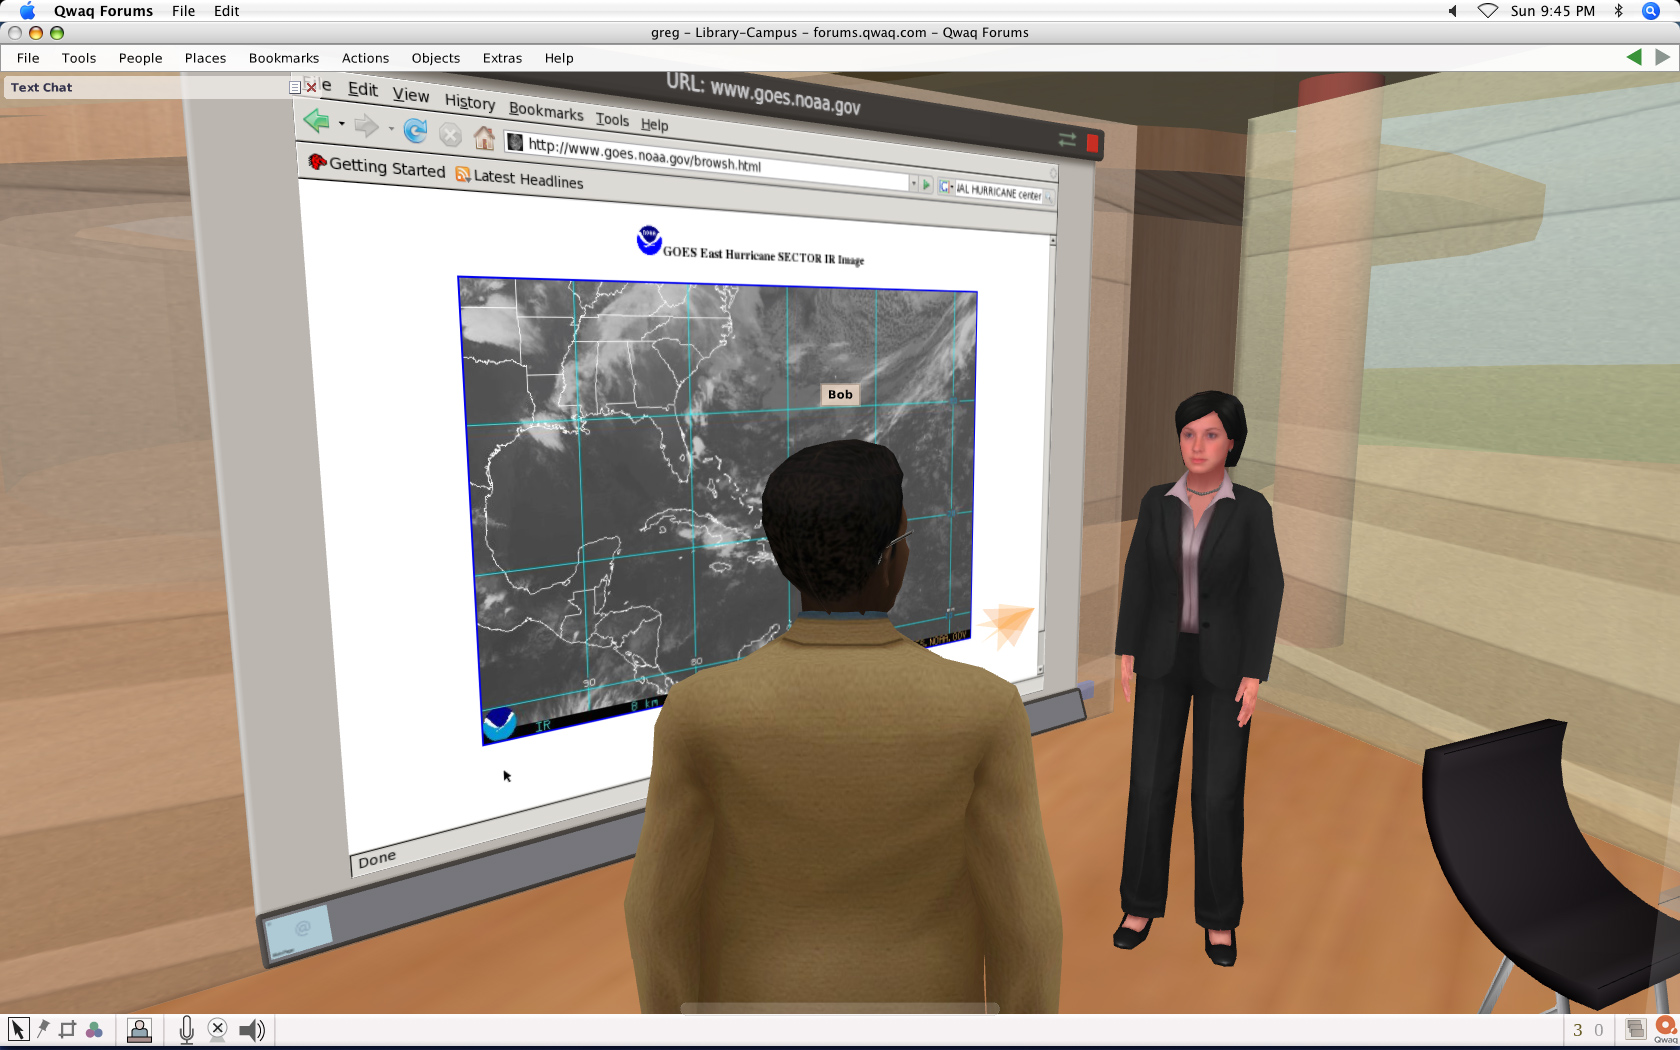Click the Bob avatar name label
This screenshot has width=1680, height=1050.
coord(840,394)
